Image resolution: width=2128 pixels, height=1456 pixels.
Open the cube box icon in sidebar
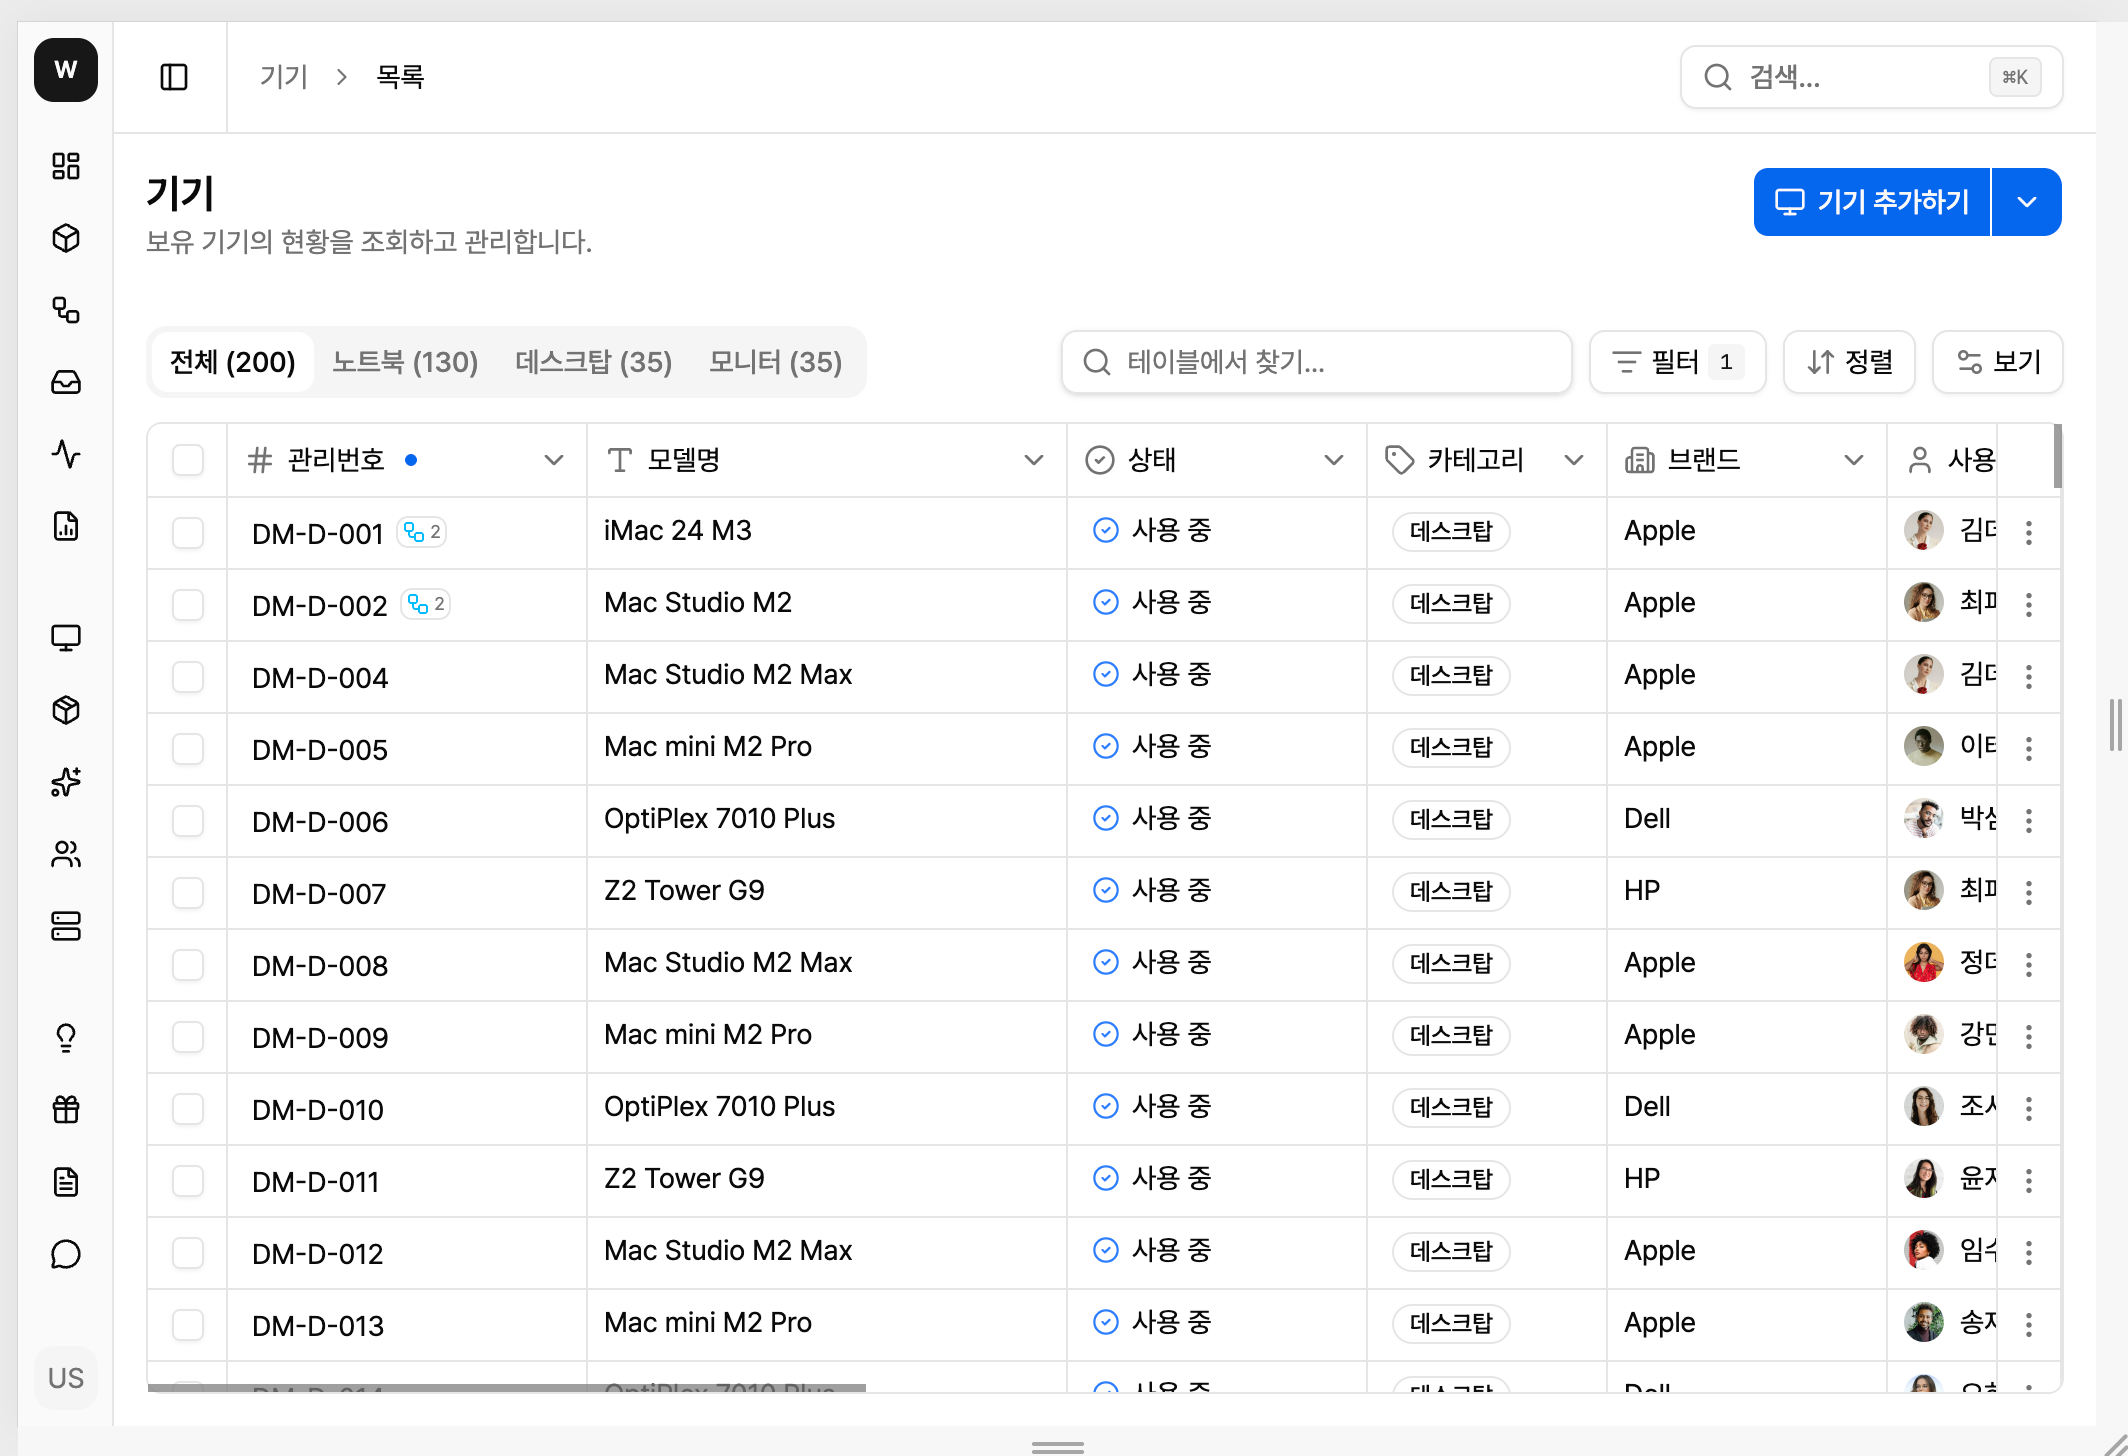point(66,238)
